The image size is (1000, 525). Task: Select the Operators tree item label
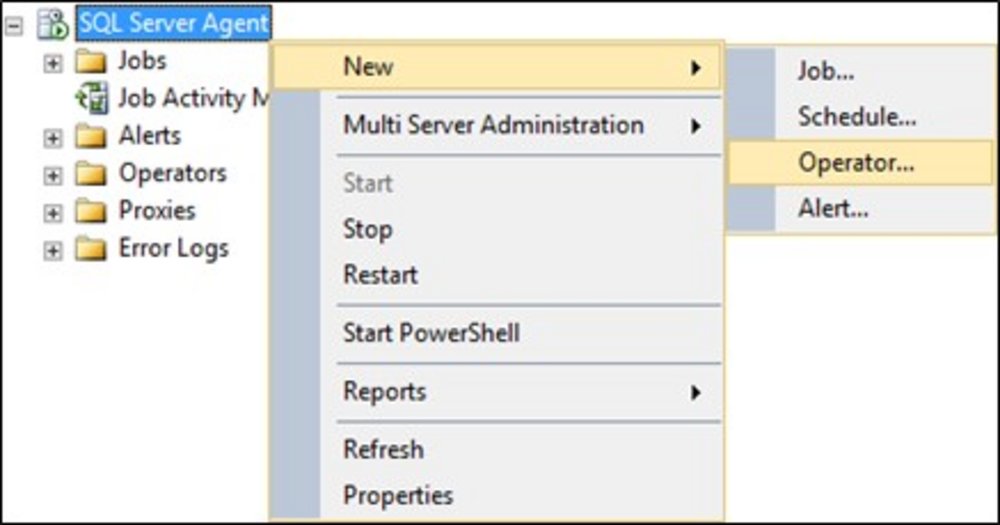pos(172,173)
